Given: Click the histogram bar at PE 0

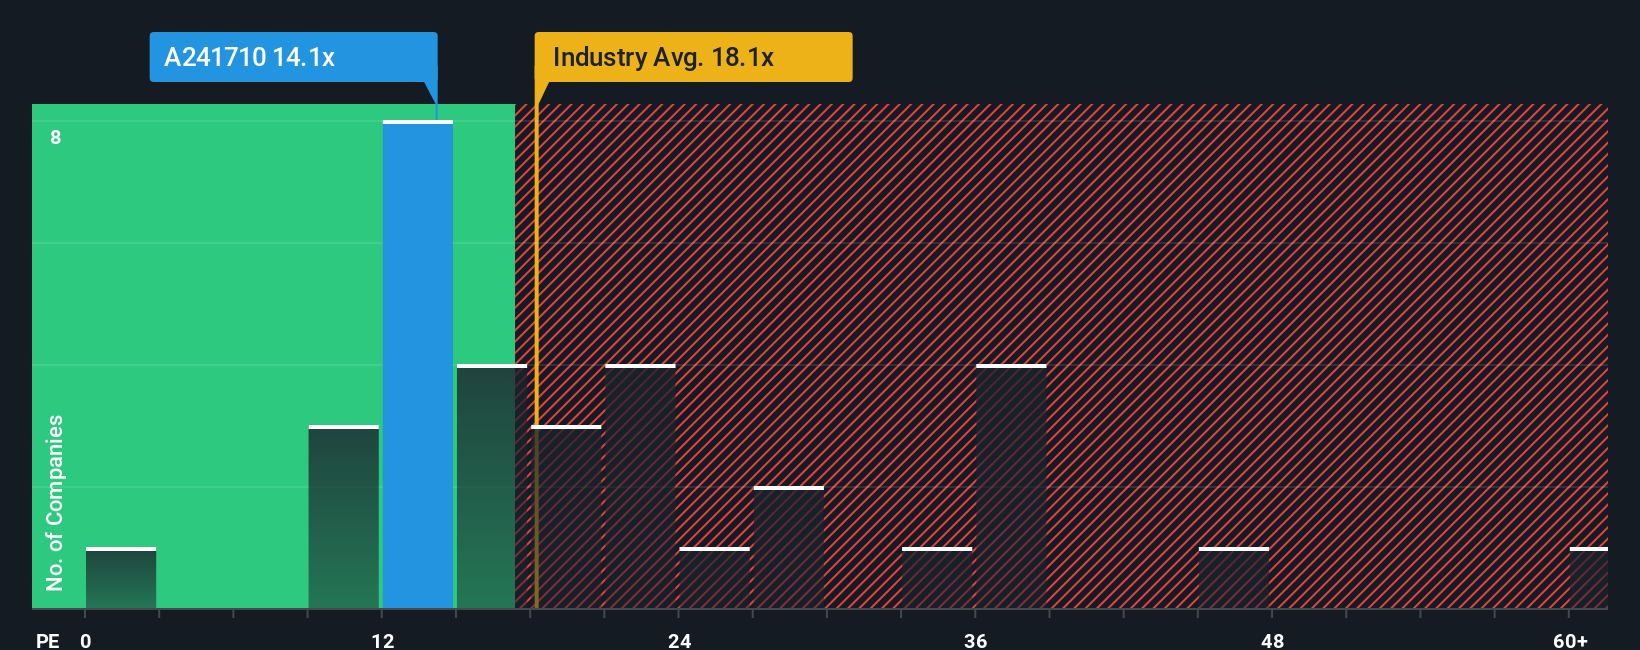Looking at the screenshot, I should pos(121,578).
